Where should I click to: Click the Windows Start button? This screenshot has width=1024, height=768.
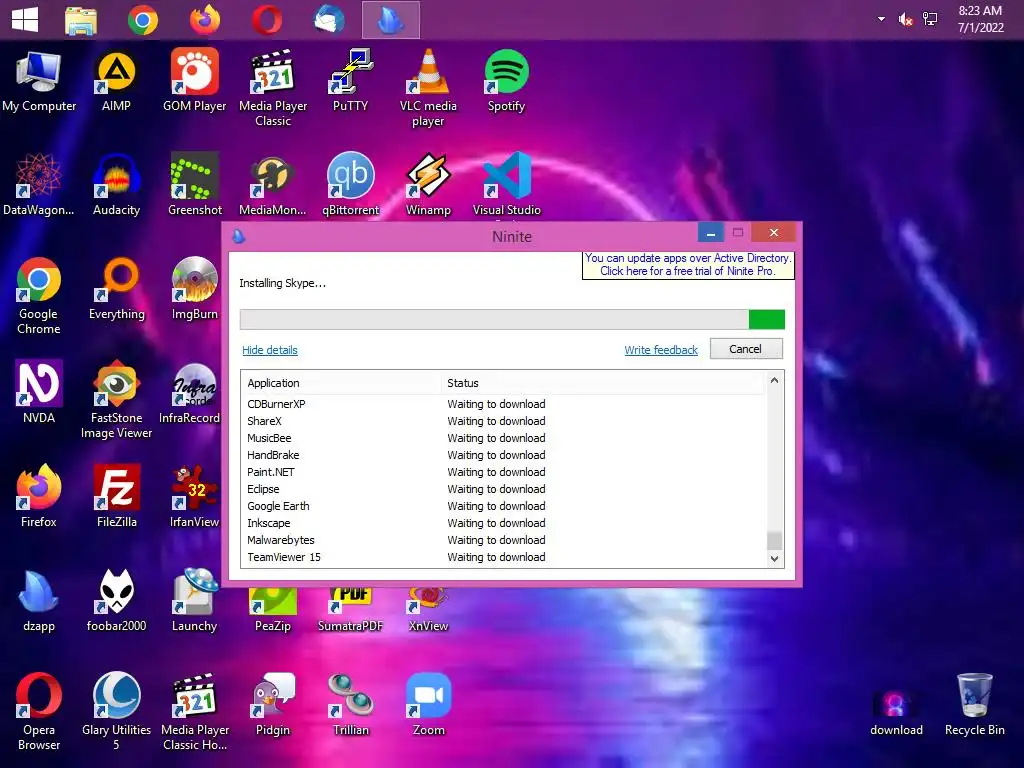(25, 20)
